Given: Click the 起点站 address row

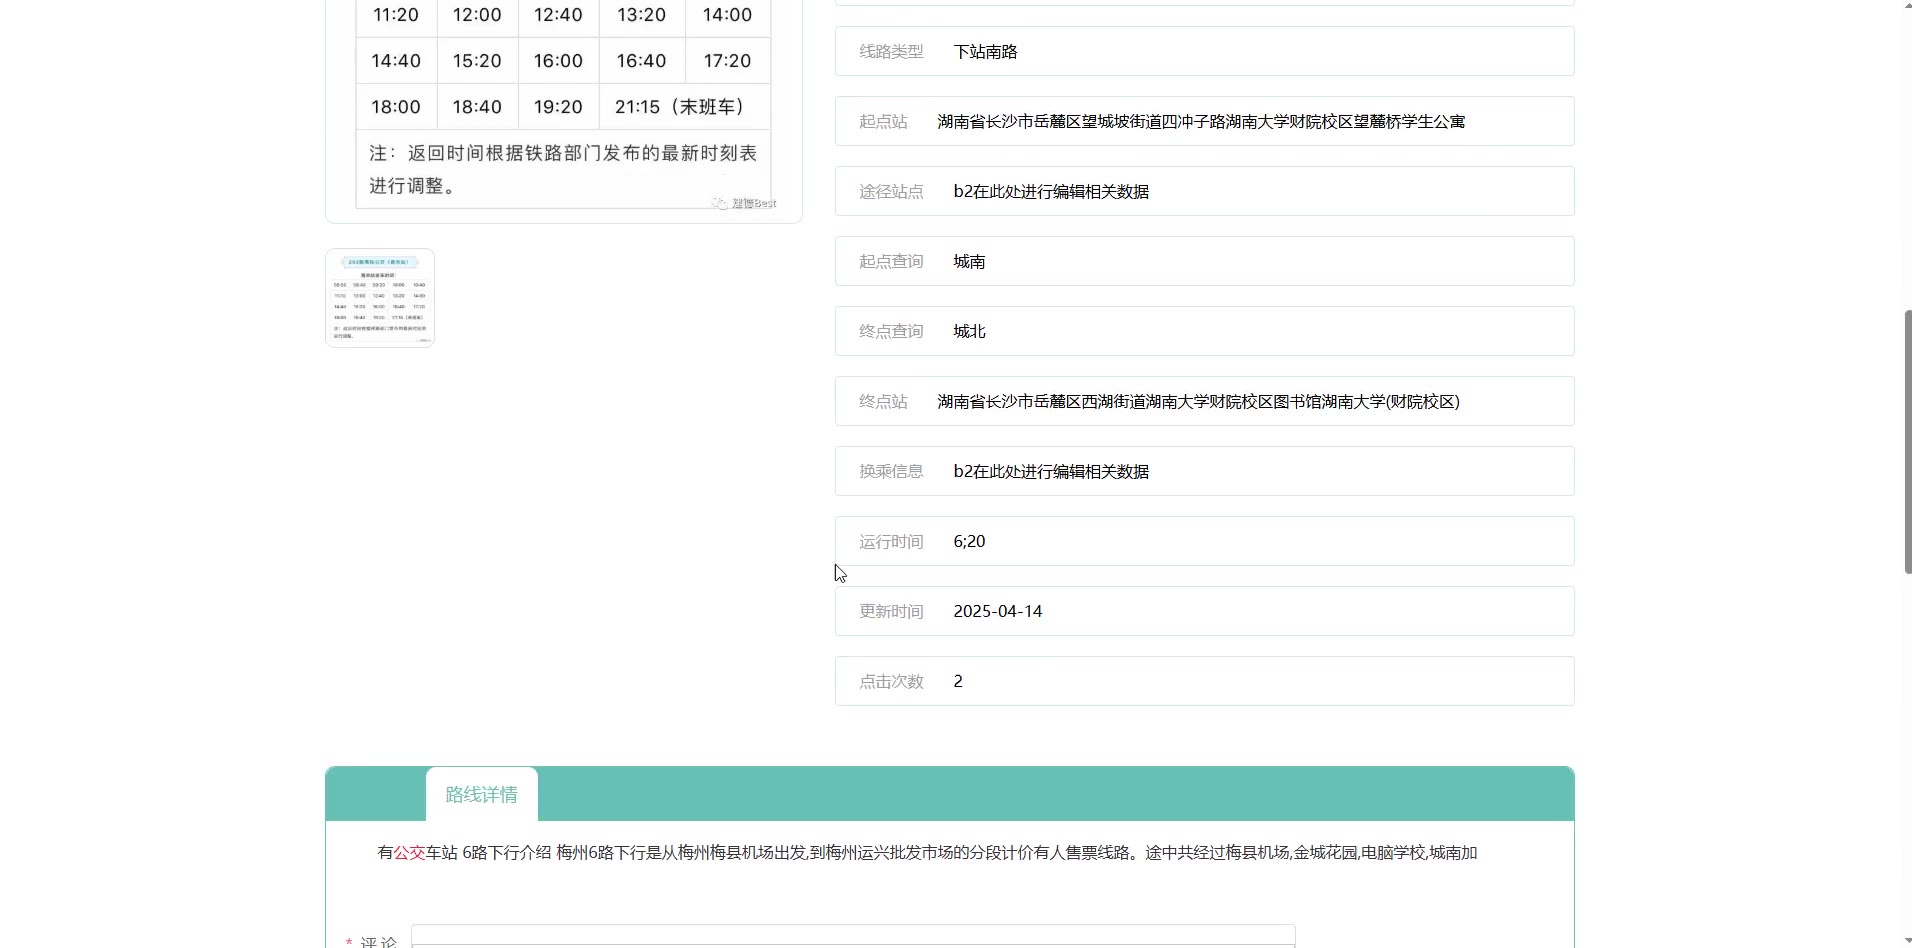Looking at the screenshot, I should point(1204,122).
